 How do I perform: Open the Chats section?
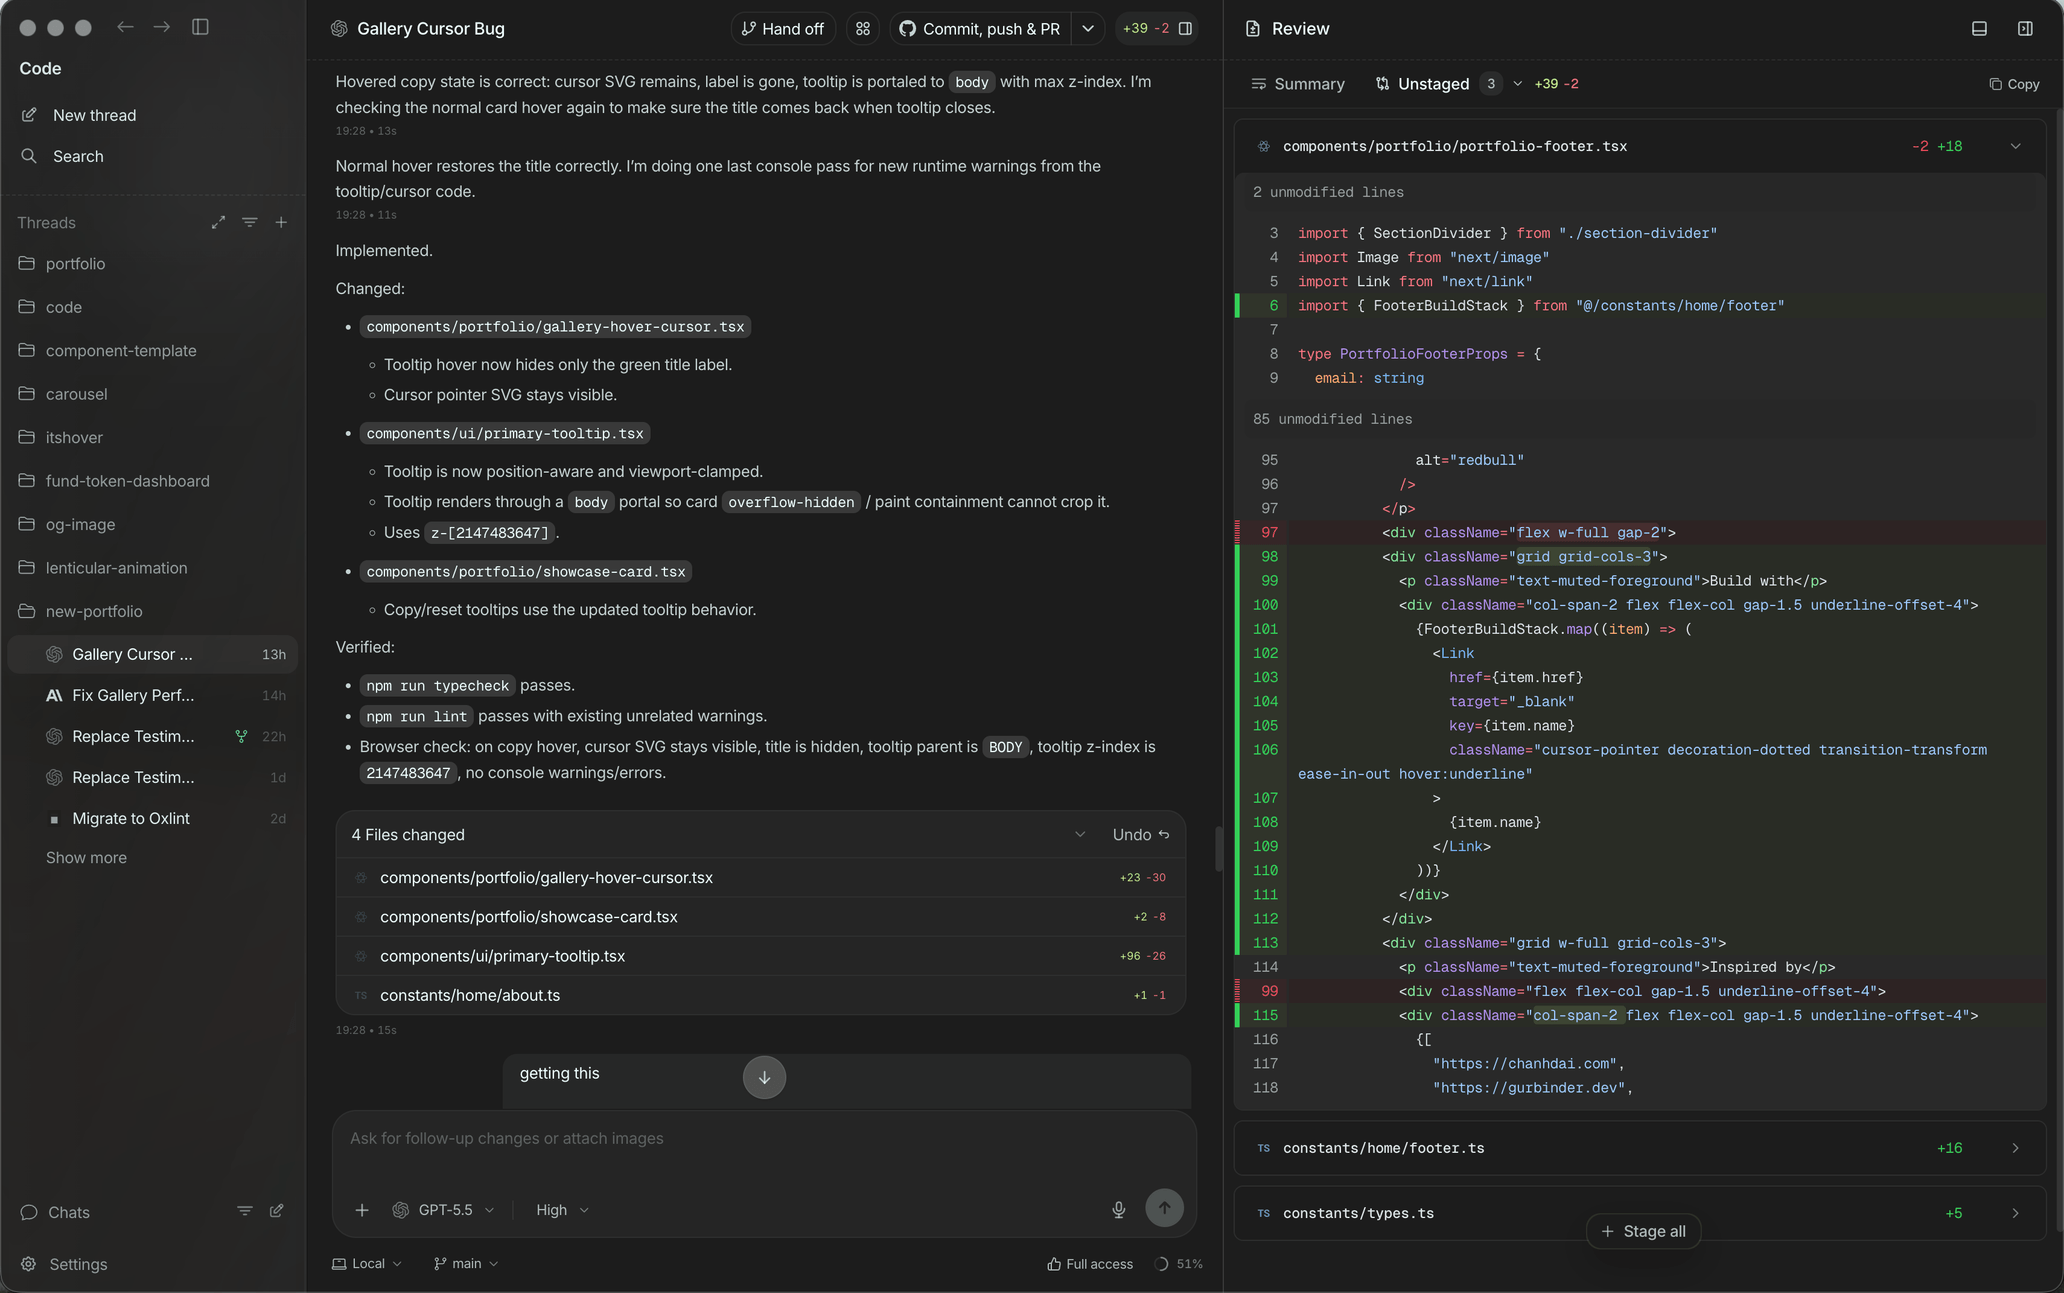click(x=69, y=1212)
